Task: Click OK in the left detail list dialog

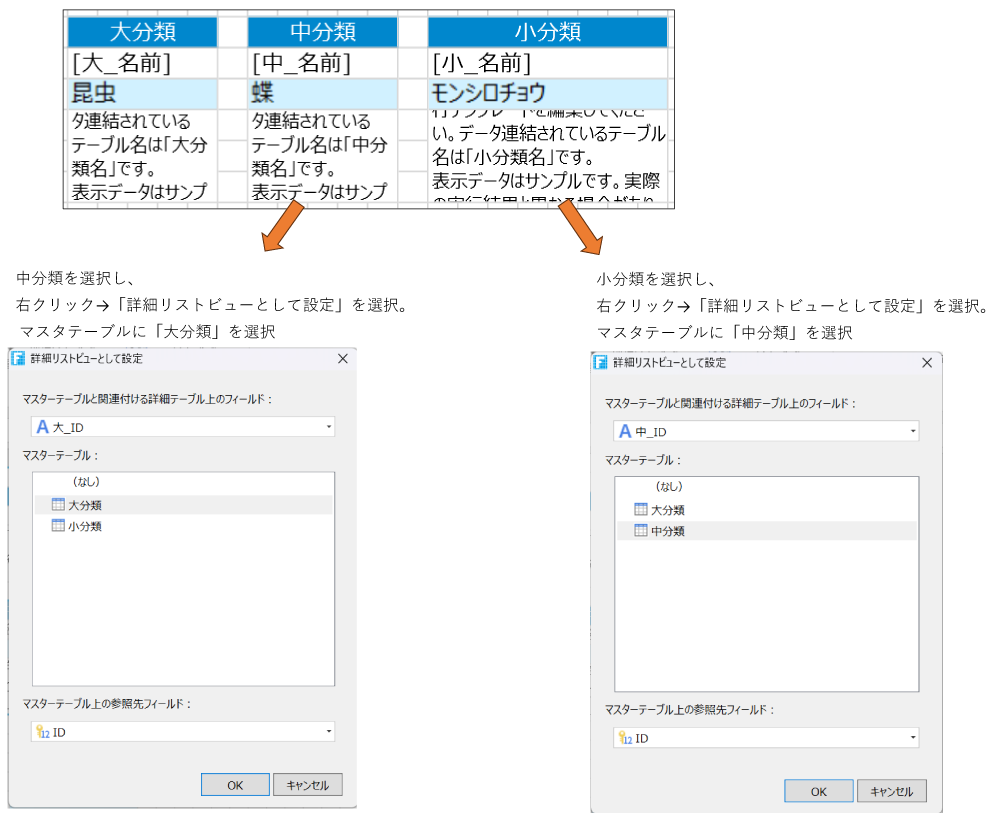Action: coord(235,785)
